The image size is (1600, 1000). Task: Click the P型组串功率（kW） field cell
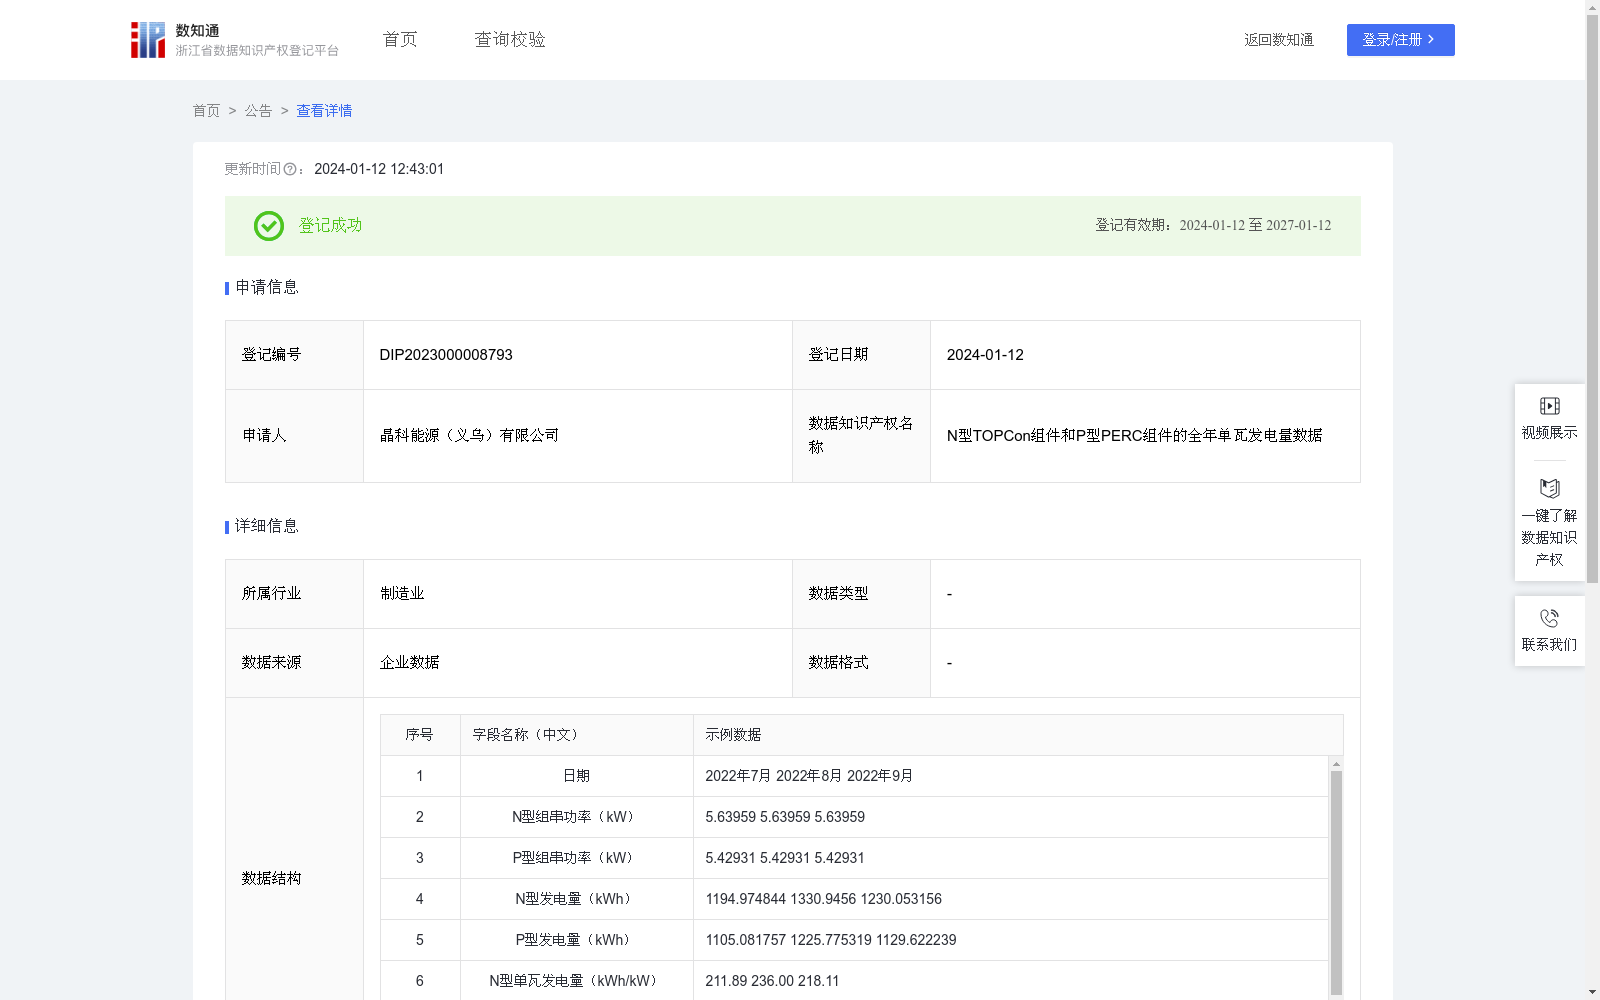pos(577,858)
